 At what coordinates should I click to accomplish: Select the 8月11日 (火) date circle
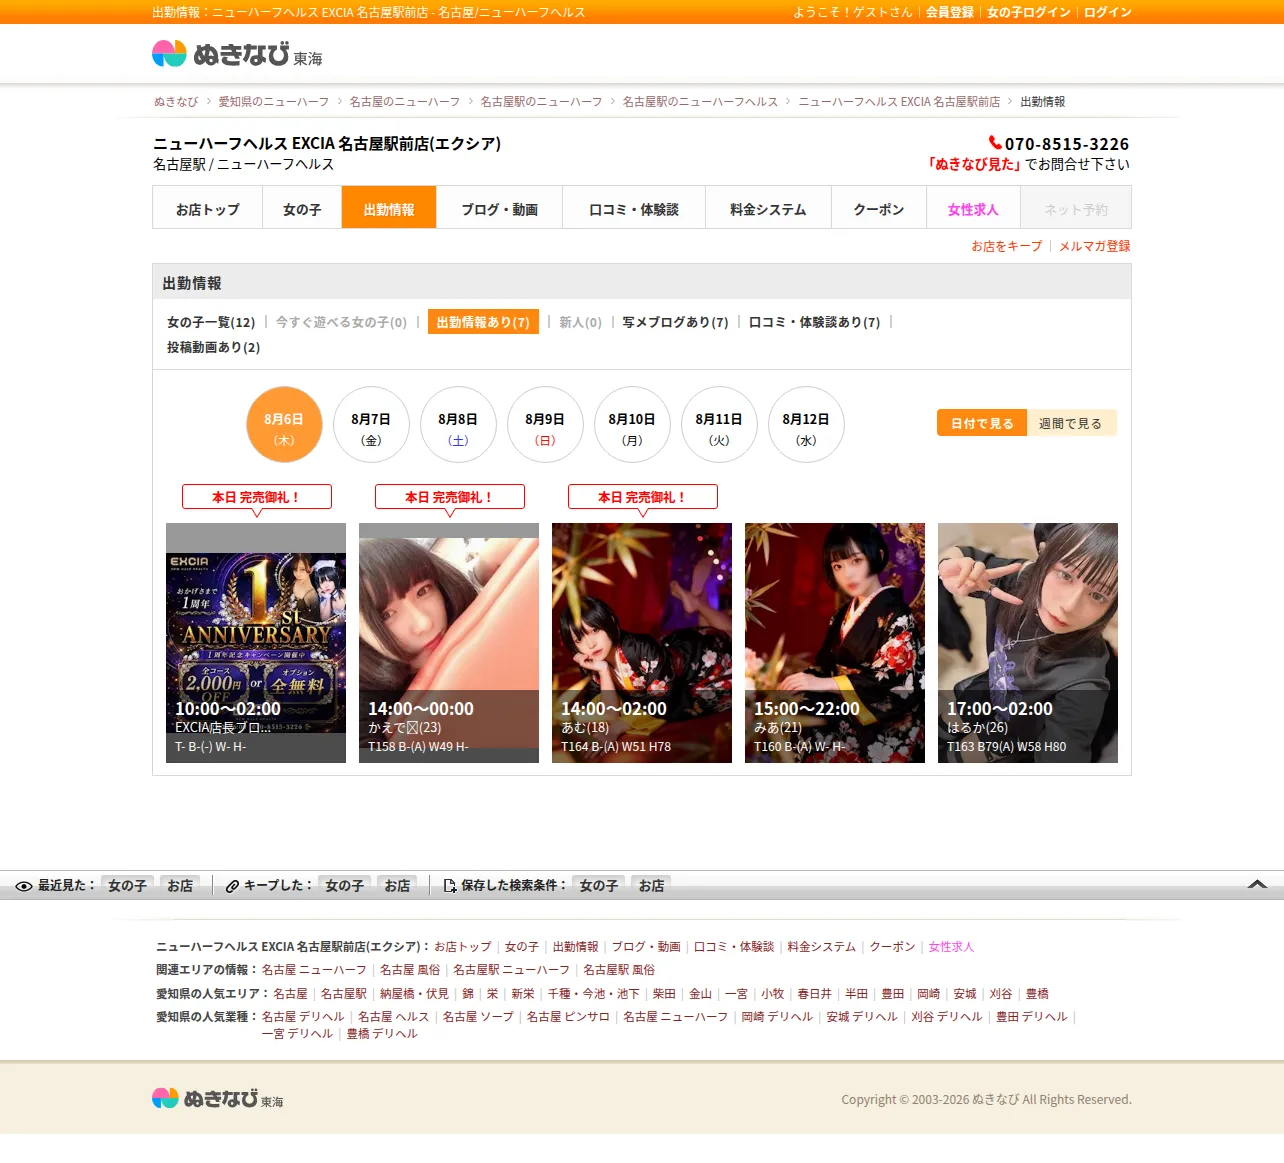[719, 425]
